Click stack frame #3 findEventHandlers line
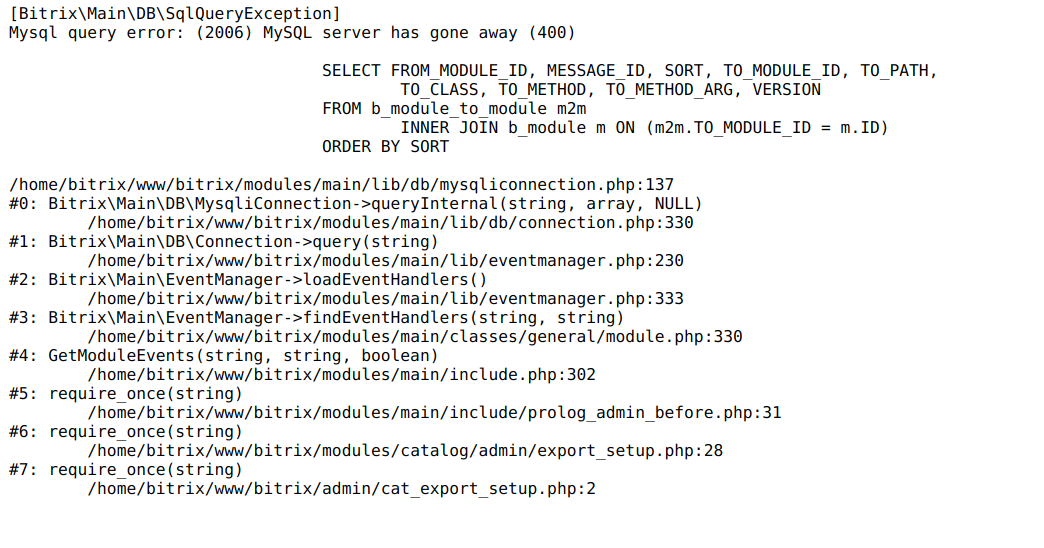 (317, 318)
